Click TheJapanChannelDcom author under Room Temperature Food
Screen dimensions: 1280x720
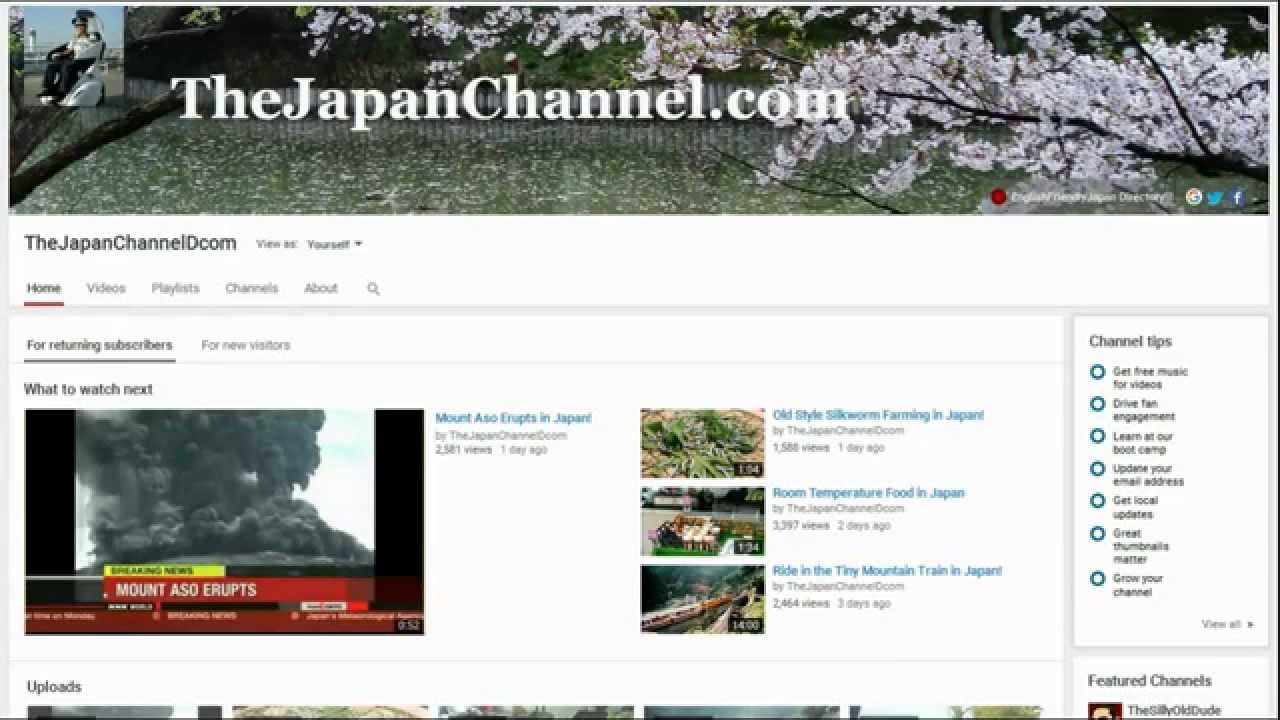click(845, 508)
